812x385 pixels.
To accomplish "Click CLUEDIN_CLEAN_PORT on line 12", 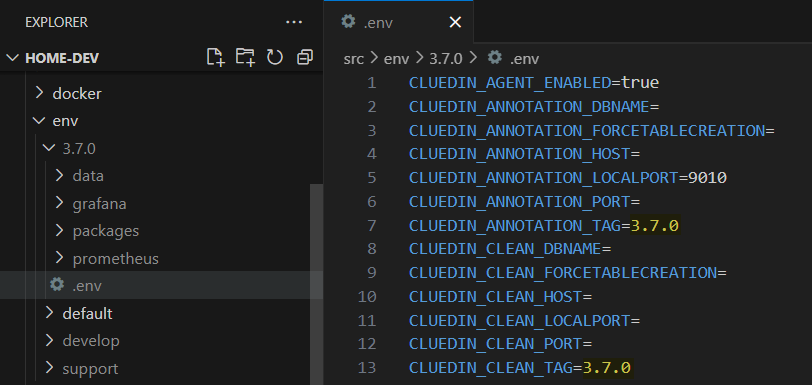I will [496, 344].
